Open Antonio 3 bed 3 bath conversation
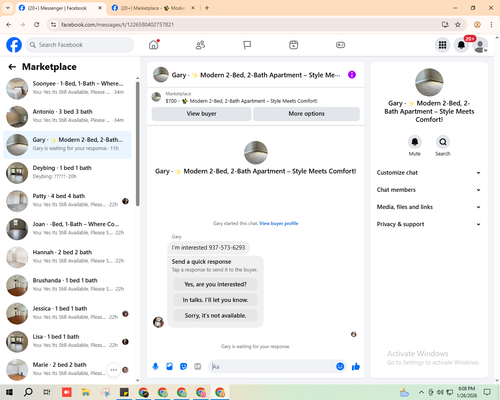 (x=68, y=117)
